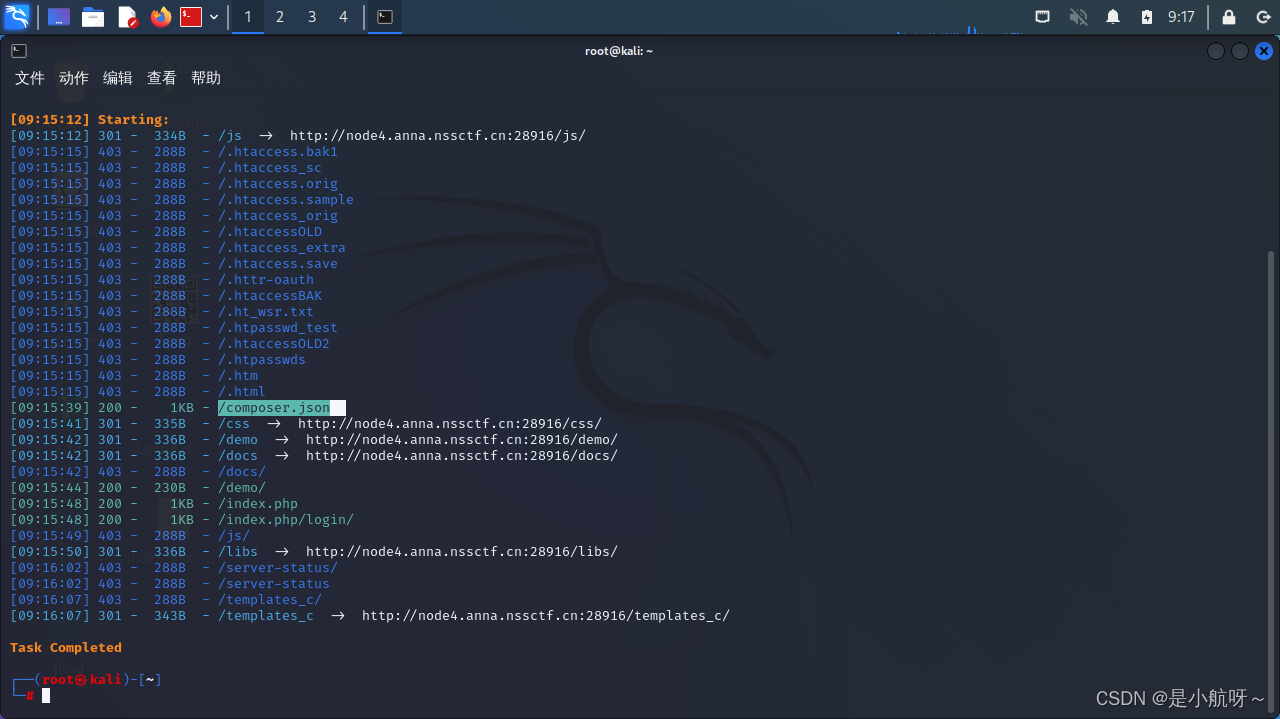This screenshot has width=1280, height=719.
Task: Open the 查看 menu
Action: (x=161, y=77)
